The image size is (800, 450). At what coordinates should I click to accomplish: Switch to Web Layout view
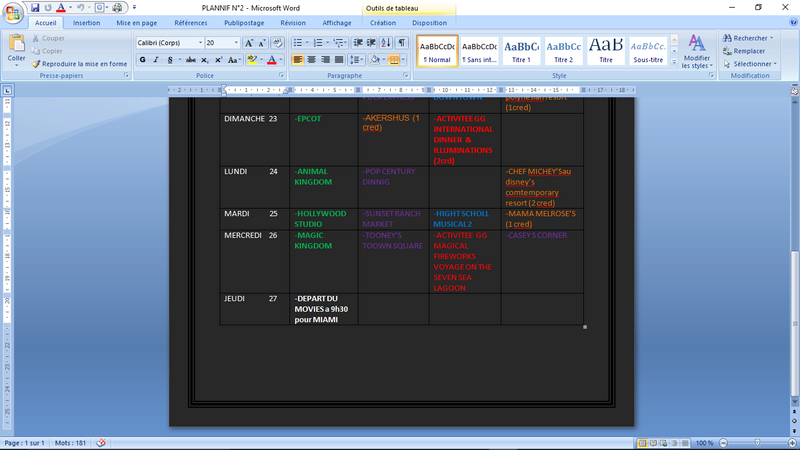[x=664, y=443]
